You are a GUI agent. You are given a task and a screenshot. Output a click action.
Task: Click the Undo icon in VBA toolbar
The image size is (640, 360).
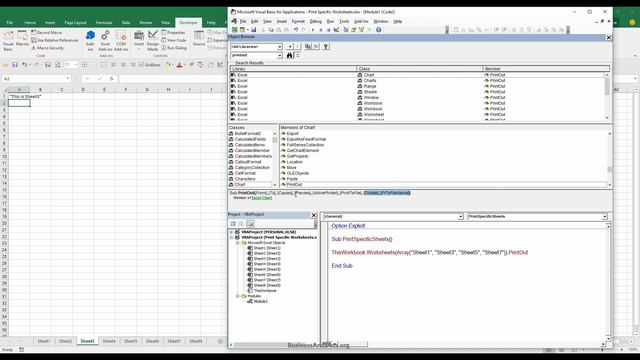point(296,30)
